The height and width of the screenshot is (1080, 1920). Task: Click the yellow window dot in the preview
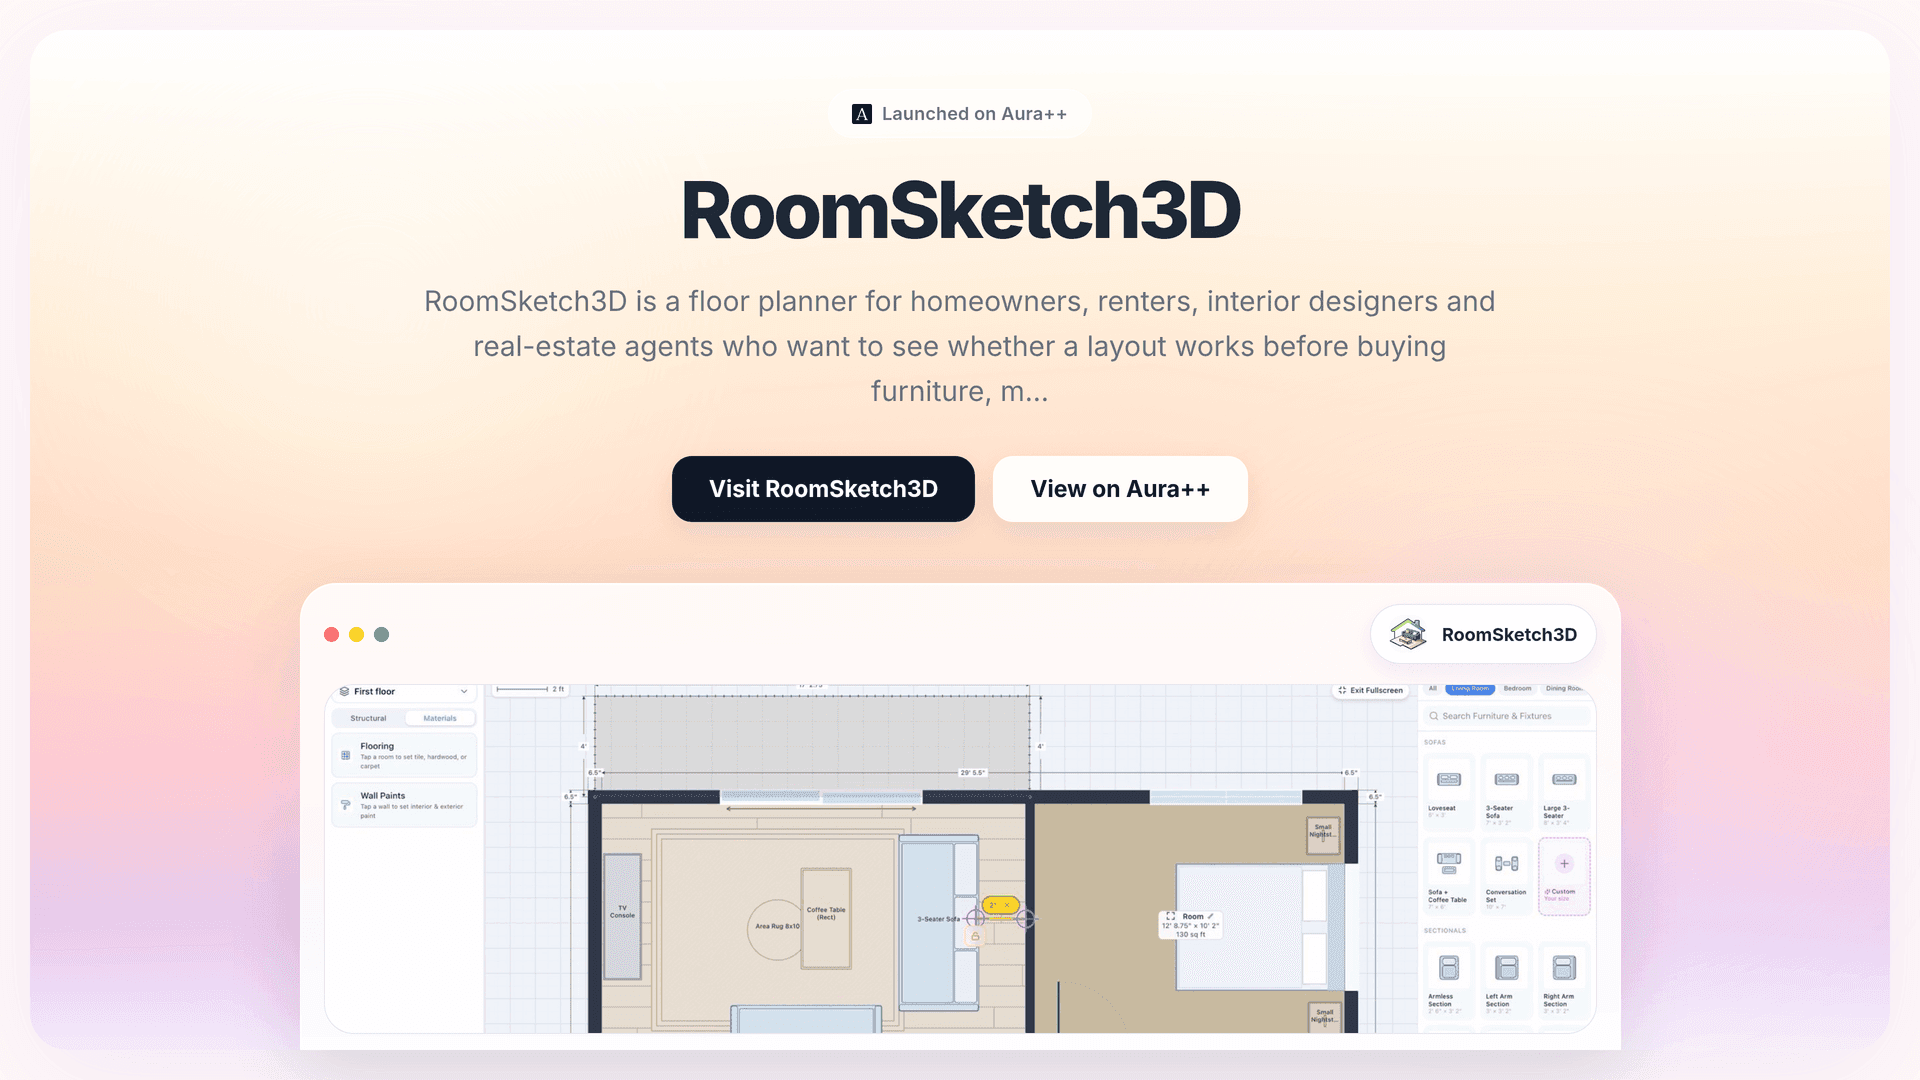[356, 635]
